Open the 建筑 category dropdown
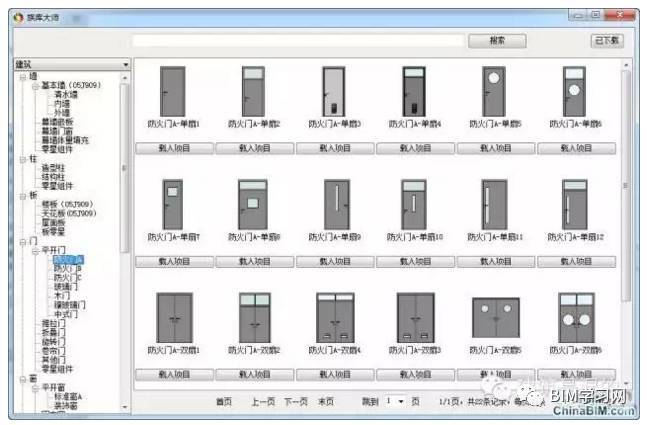 [x=125, y=65]
